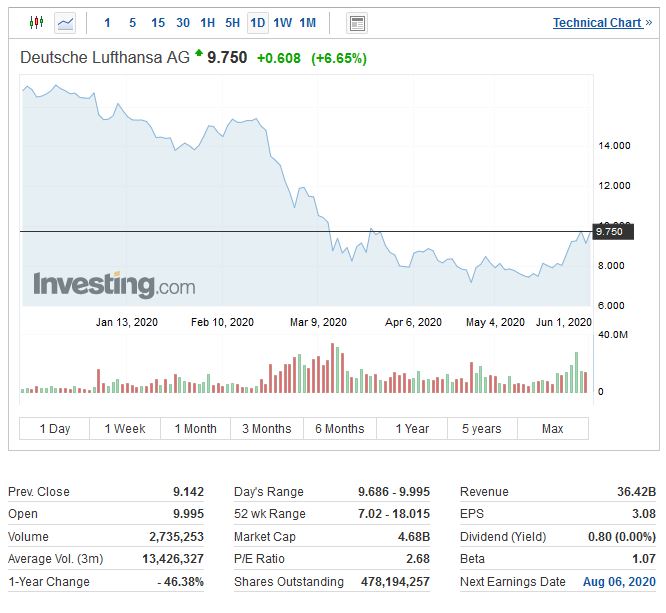This screenshot has width=666, height=613.
Task: Click the P/E Ratio value 2.68
Action: pos(418,559)
